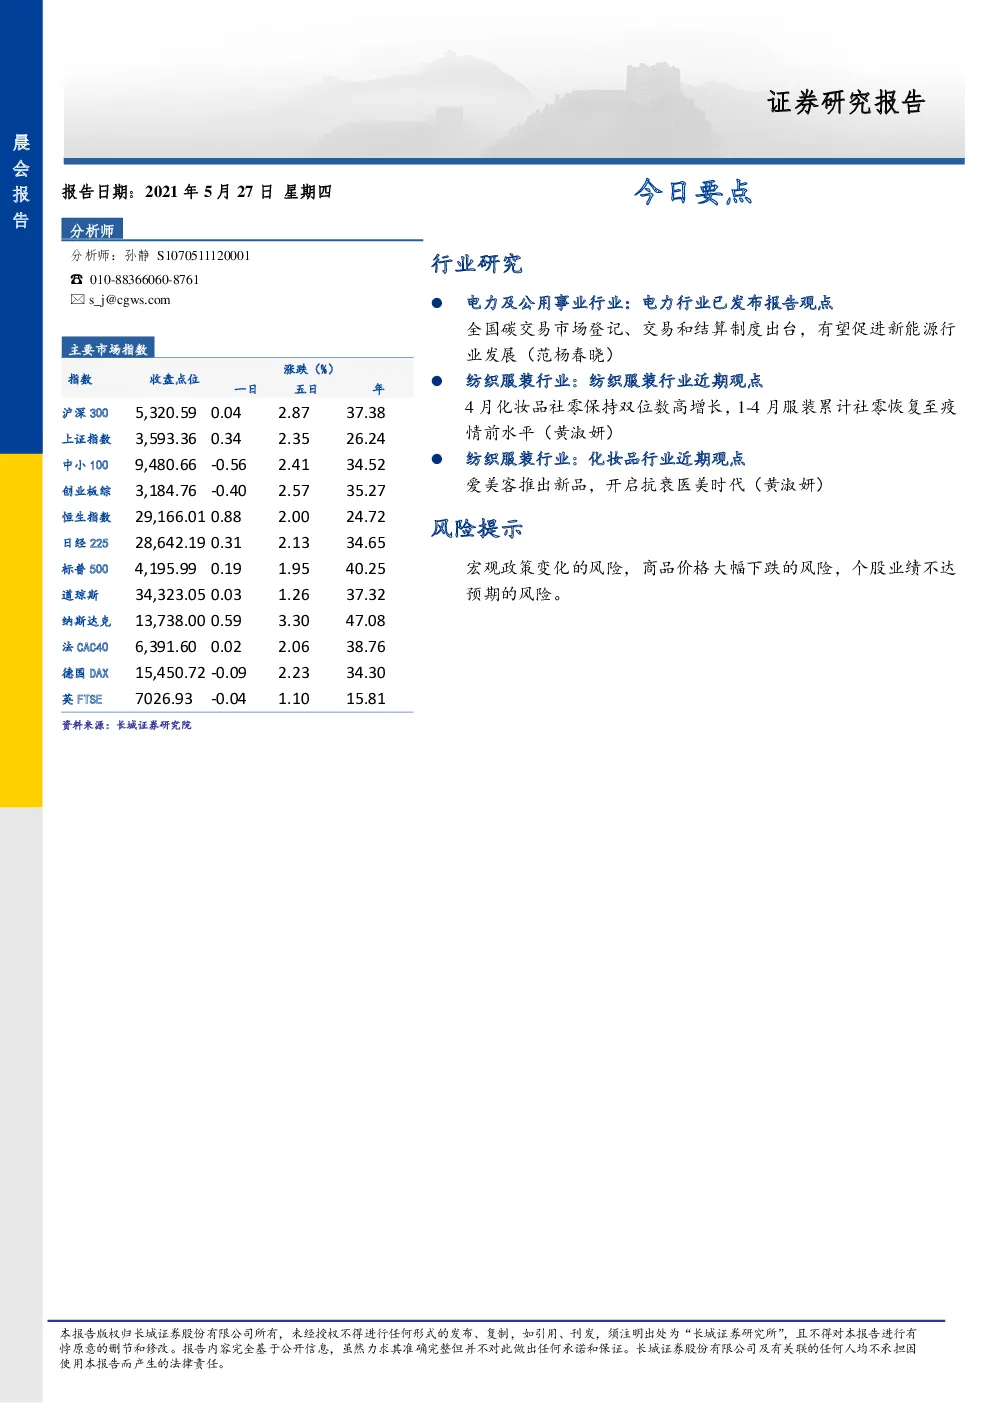Click closing value 13,738.00

170,621
